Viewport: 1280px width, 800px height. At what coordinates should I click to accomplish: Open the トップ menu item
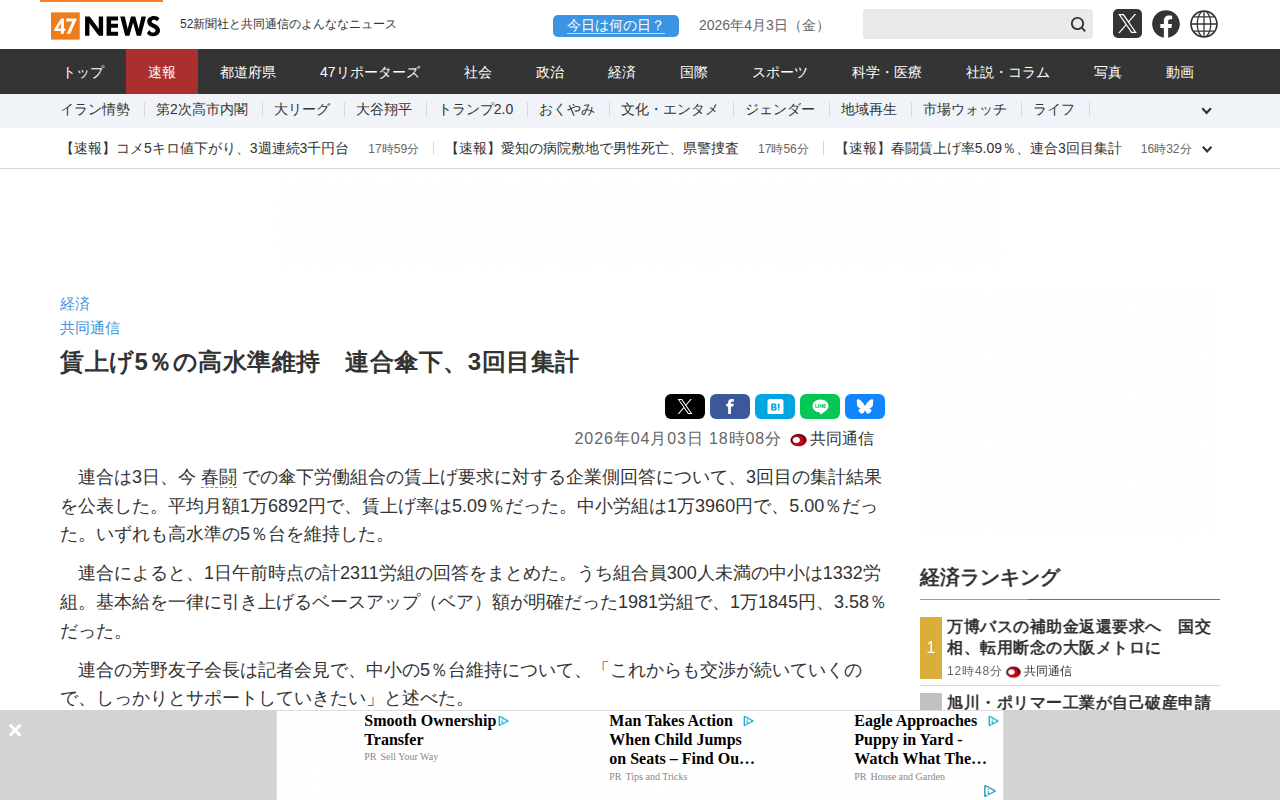(83, 72)
